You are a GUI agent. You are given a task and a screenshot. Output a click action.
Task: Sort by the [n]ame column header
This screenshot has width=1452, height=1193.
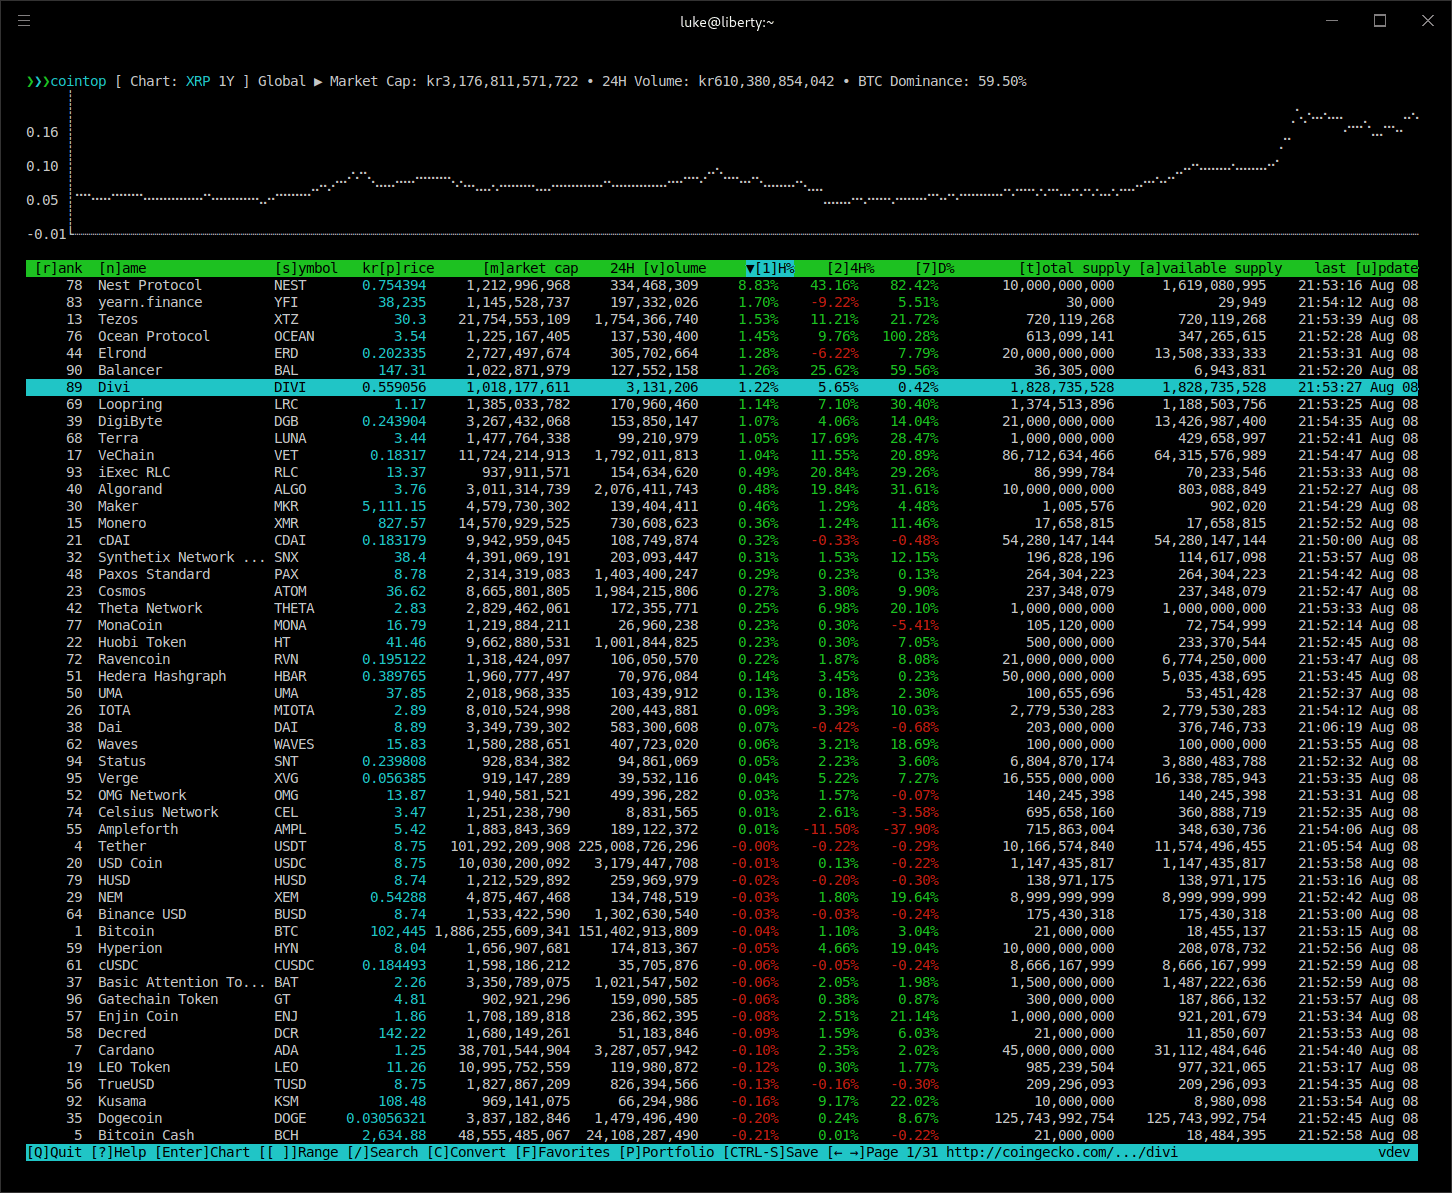122,268
